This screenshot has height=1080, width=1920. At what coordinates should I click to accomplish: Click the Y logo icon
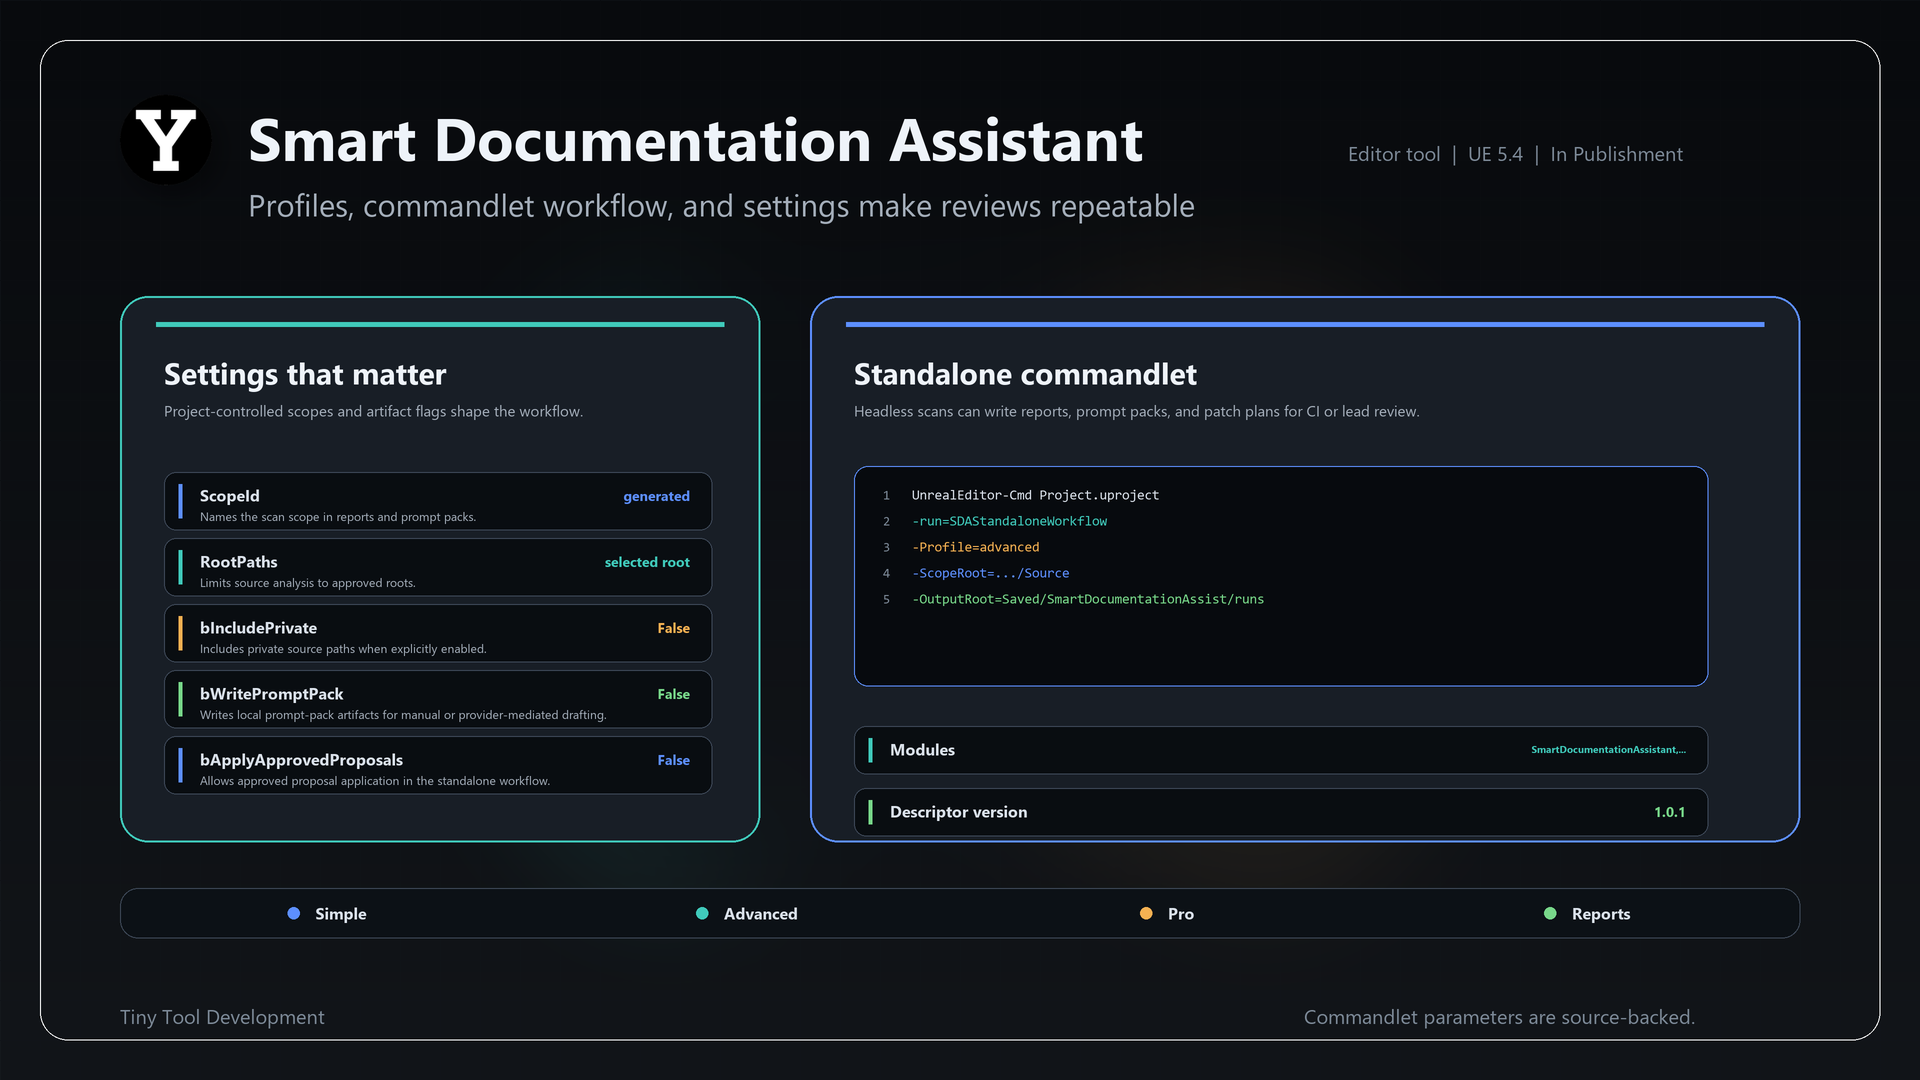[166, 140]
